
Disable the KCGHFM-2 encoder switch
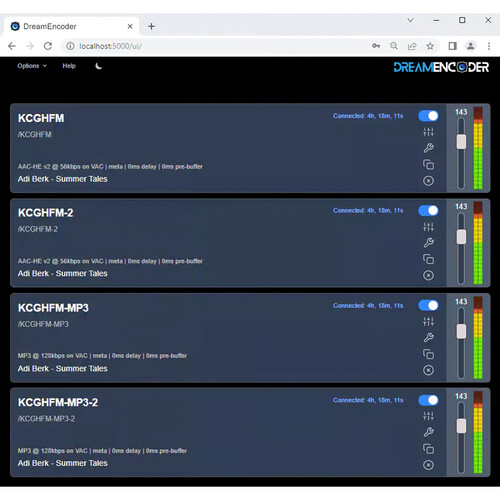[428, 211]
